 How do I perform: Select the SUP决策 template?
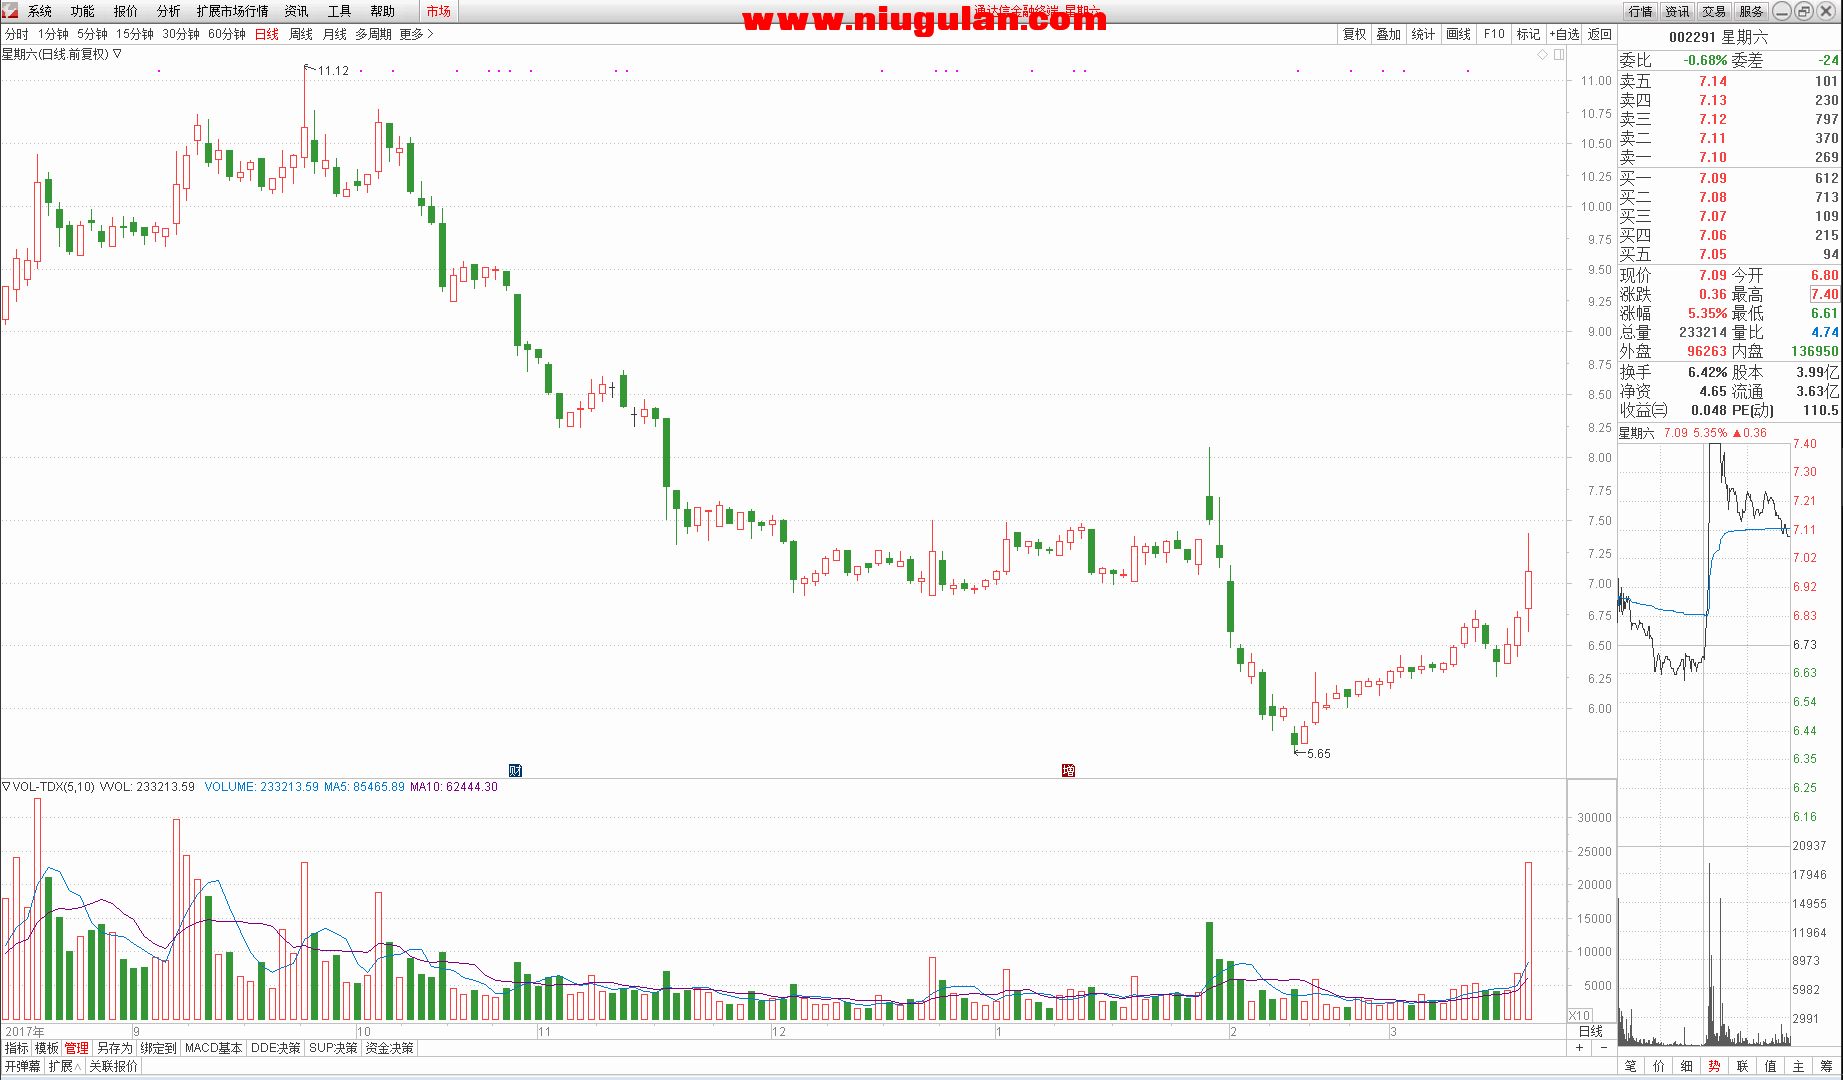pyautogui.click(x=333, y=1048)
